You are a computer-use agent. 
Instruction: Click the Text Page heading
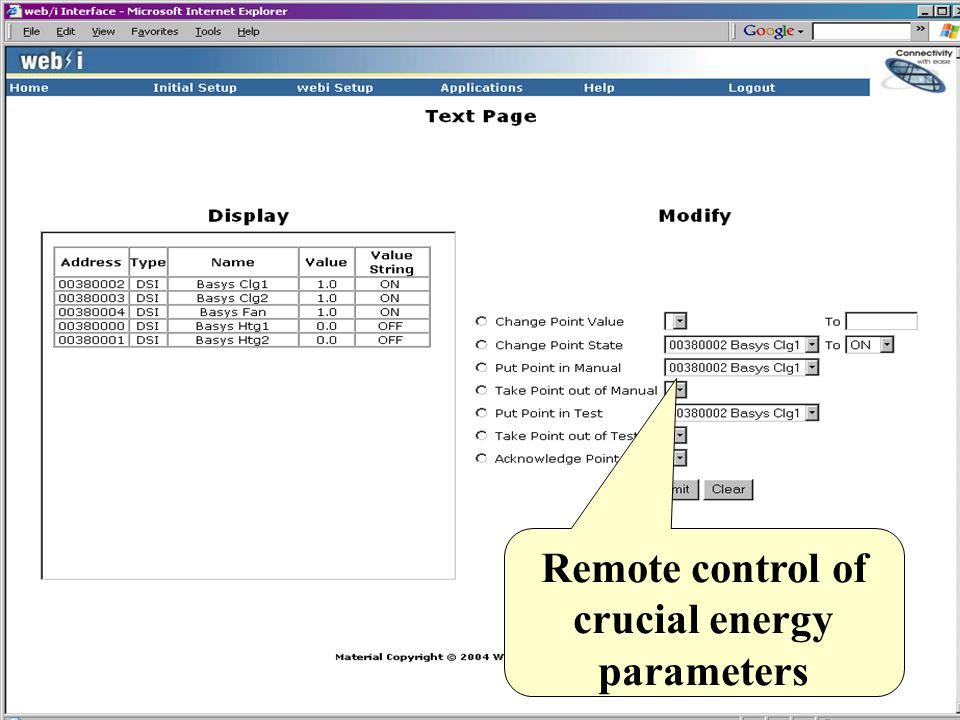[481, 116]
